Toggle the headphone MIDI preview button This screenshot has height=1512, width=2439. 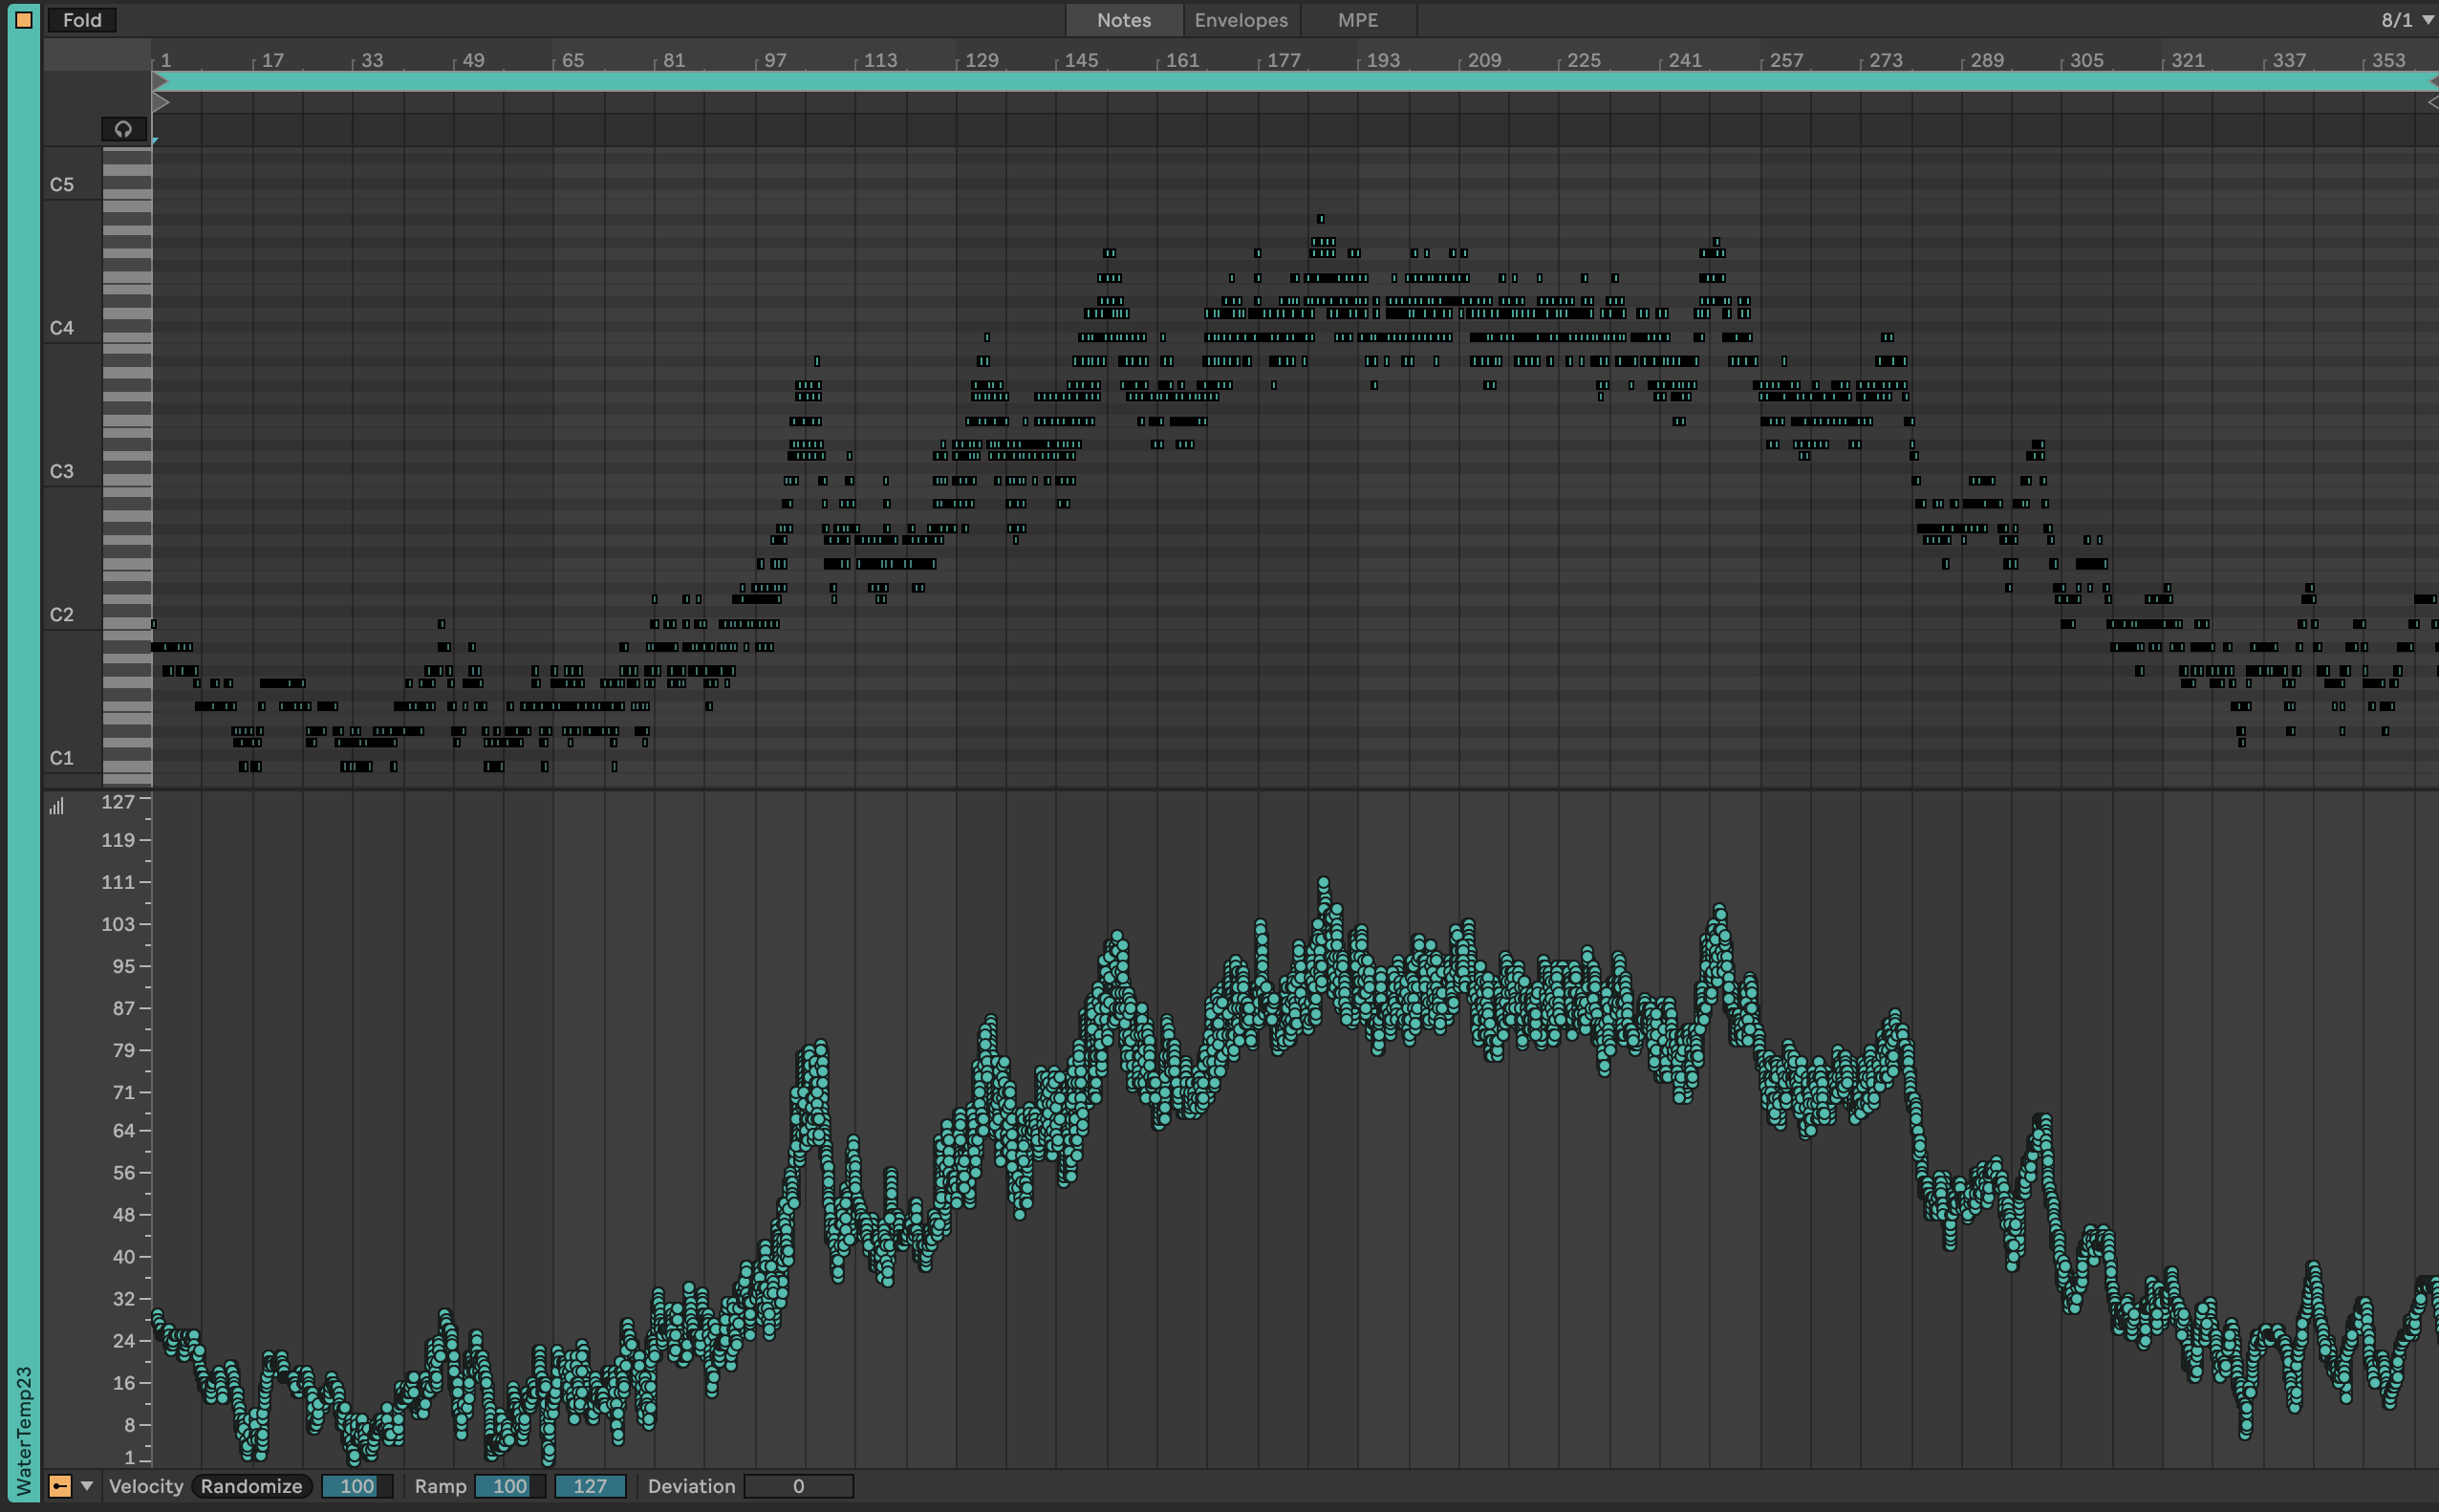coord(123,129)
